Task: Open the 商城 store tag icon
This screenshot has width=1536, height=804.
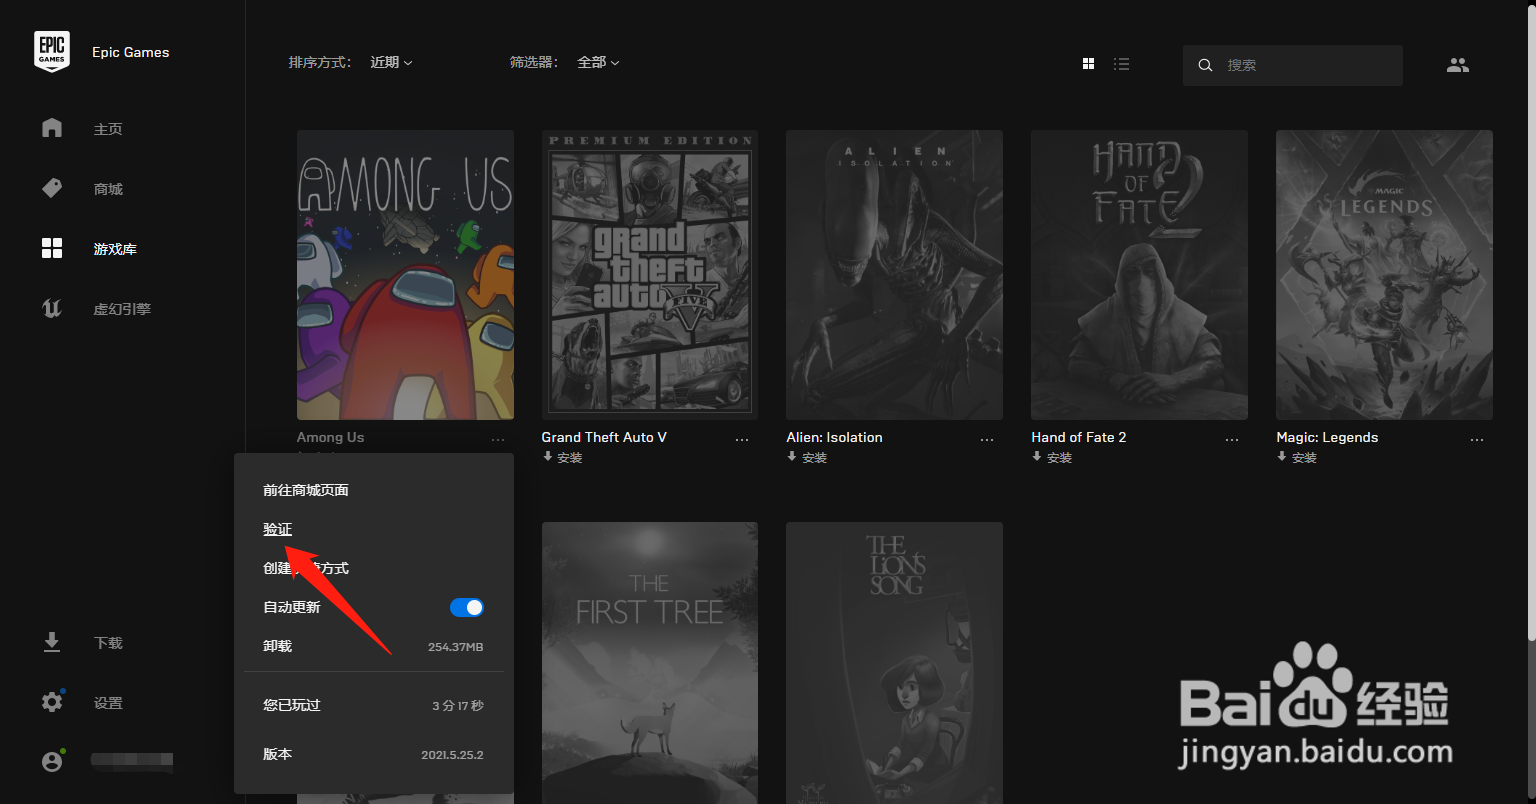Action: point(52,188)
